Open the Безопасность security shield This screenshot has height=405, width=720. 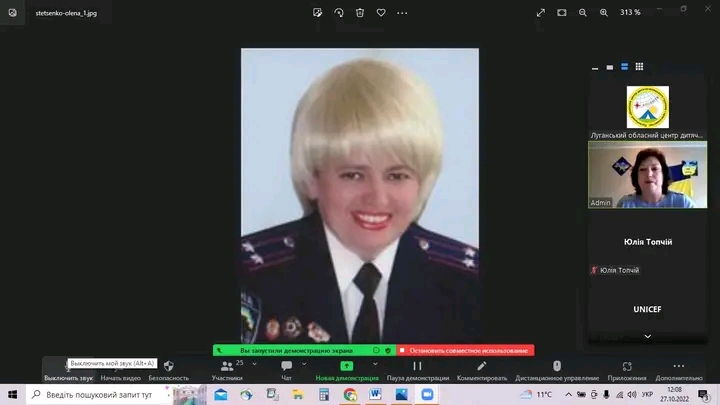(169, 371)
